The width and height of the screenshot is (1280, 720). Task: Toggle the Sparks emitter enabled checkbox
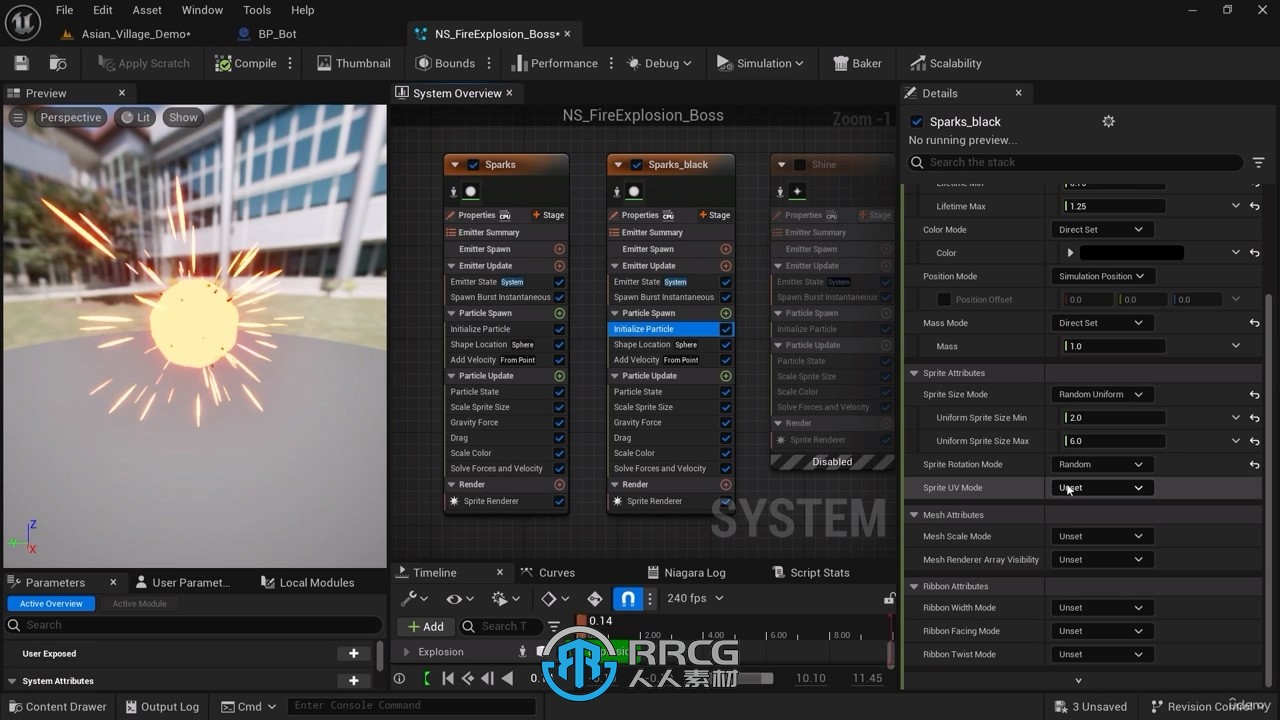point(473,165)
